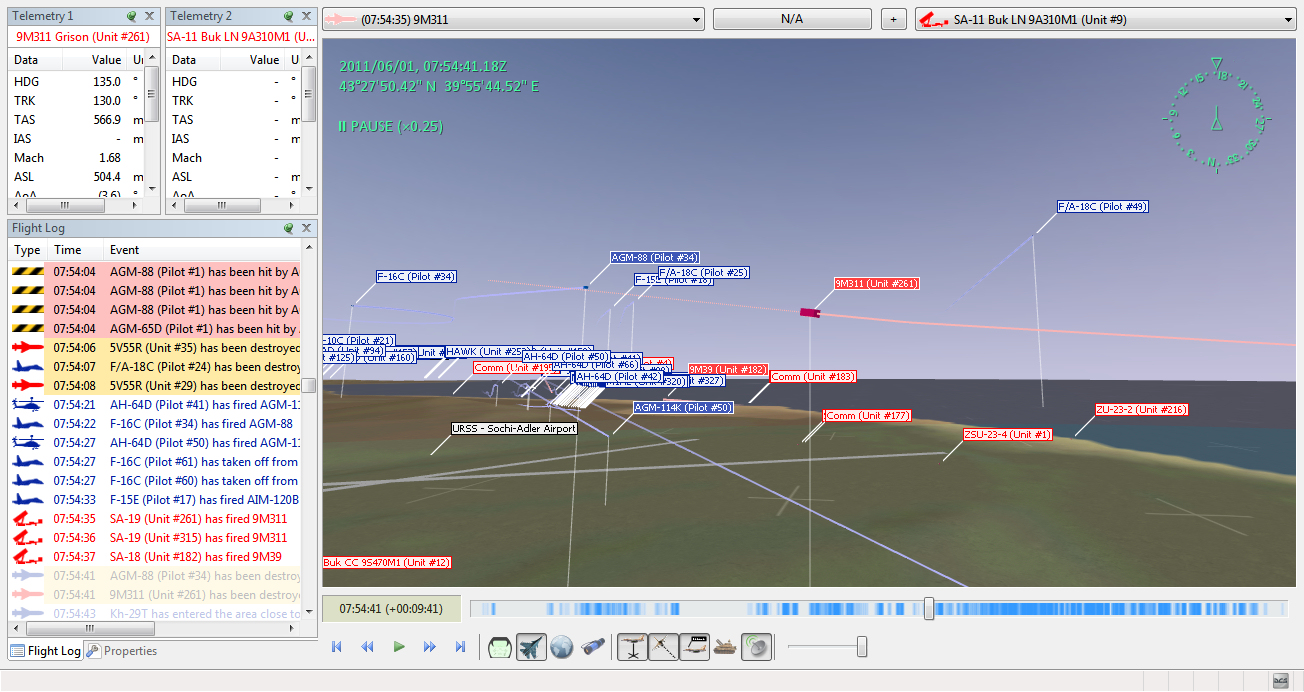Click the URSS - Sochi-Adler Airport label
The height and width of the screenshot is (692, 1304).
point(514,429)
